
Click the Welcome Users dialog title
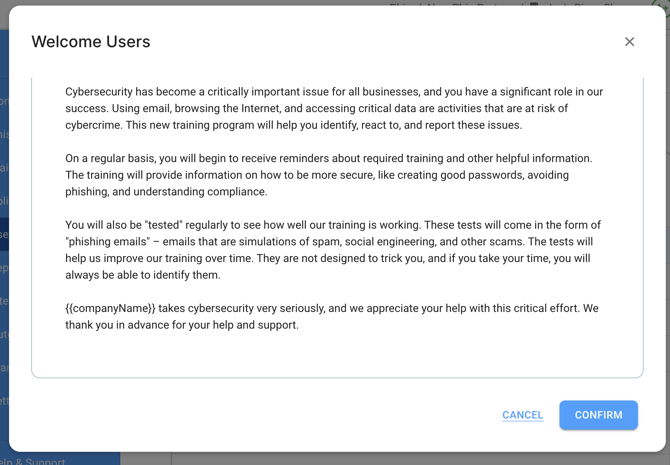tap(91, 41)
